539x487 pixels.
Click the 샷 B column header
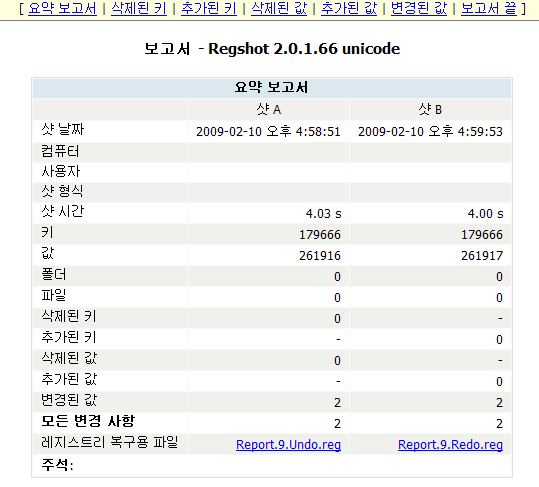tap(430, 109)
